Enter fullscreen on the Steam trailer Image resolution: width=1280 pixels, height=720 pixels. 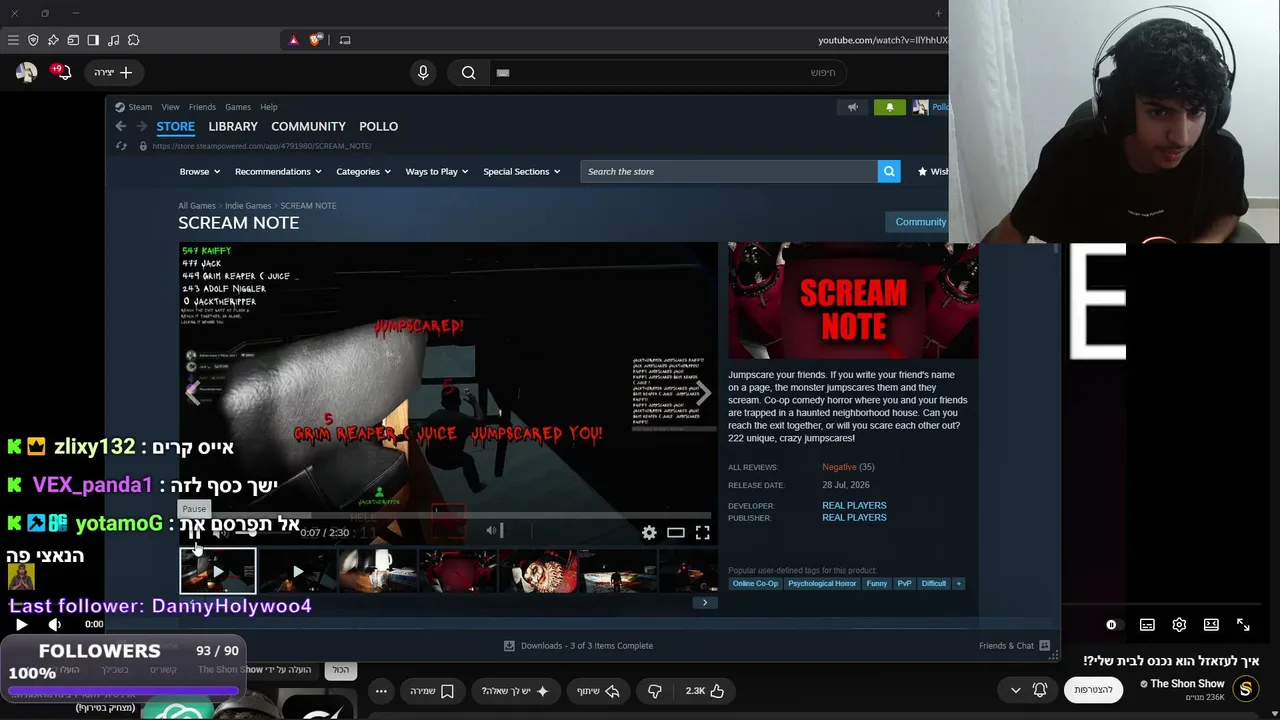(703, 533)
